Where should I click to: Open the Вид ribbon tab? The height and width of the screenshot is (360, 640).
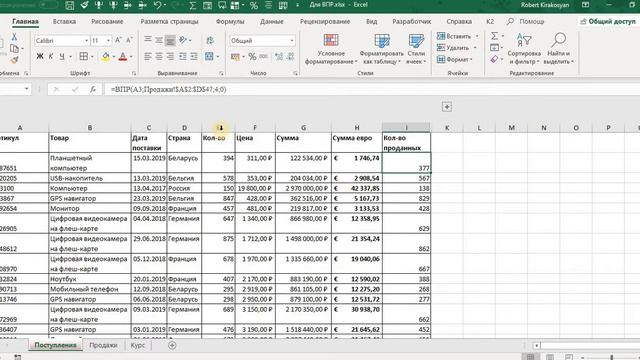click(371, 21)
